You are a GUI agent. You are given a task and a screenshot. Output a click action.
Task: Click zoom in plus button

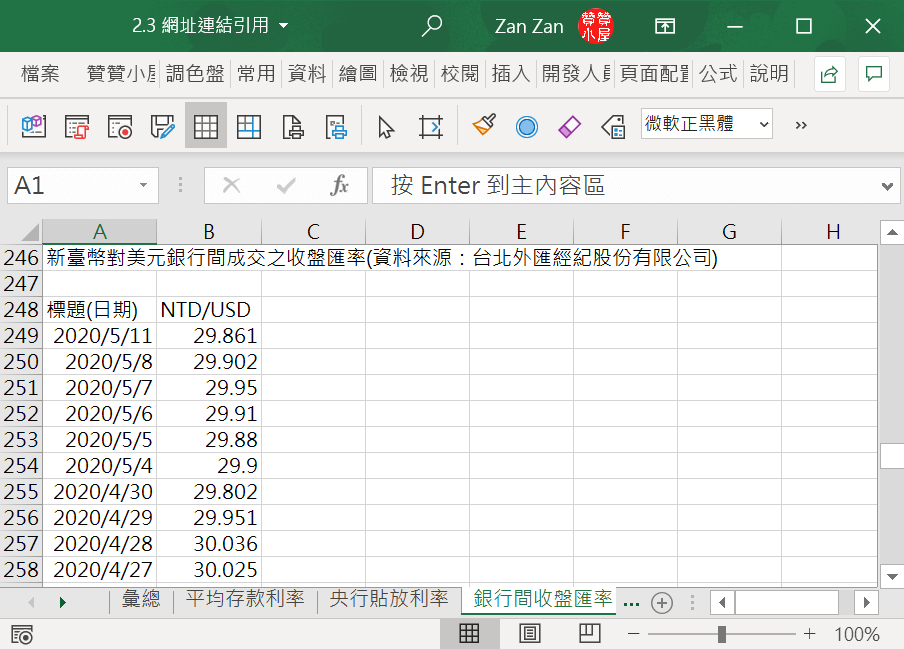(809, 634)
